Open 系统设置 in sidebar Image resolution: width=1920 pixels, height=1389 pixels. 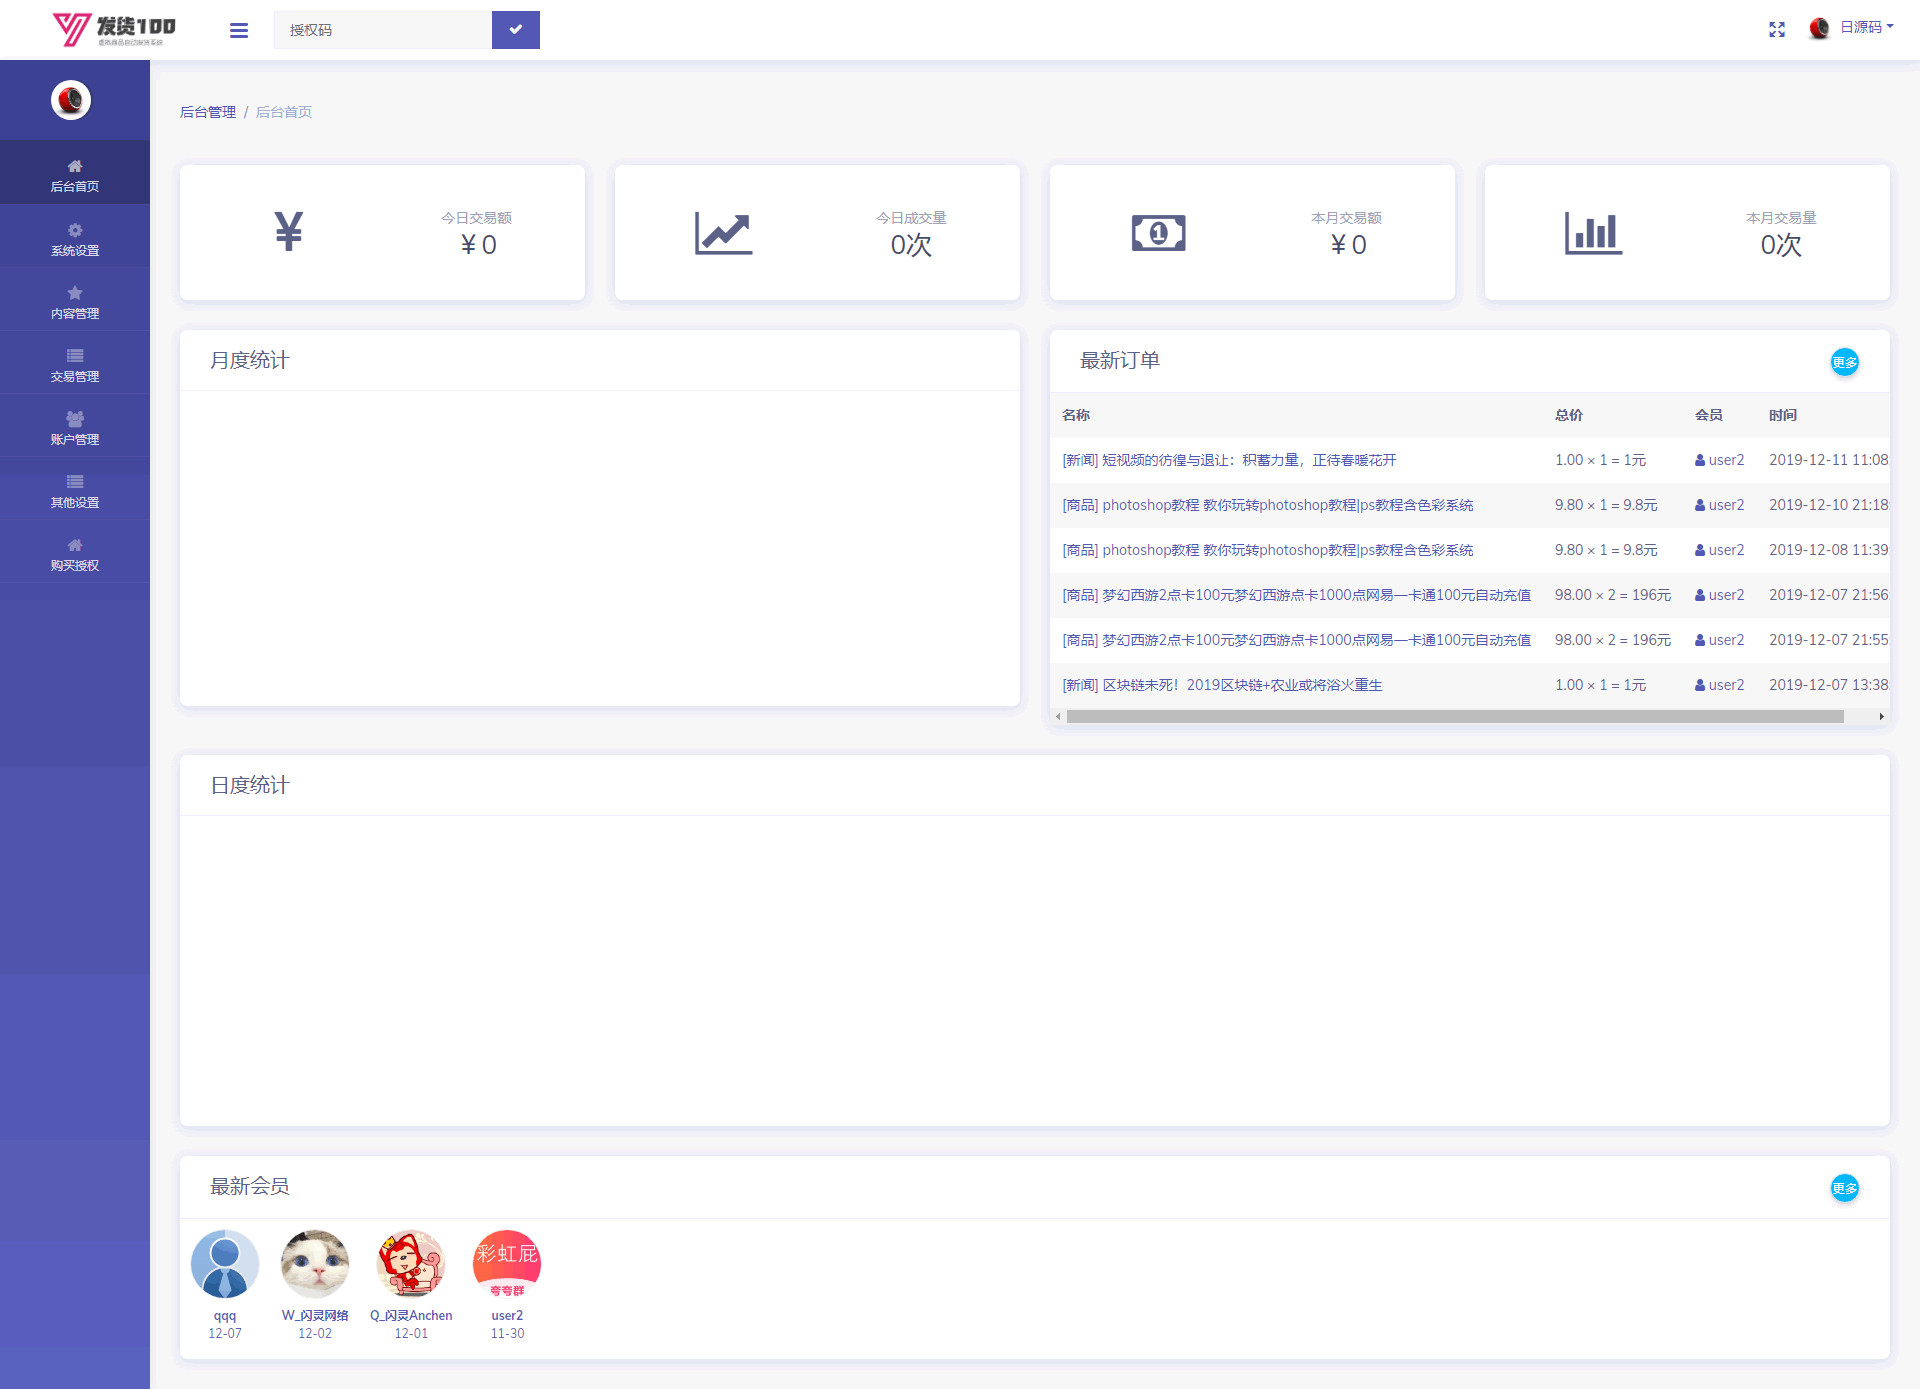point(75,240)
